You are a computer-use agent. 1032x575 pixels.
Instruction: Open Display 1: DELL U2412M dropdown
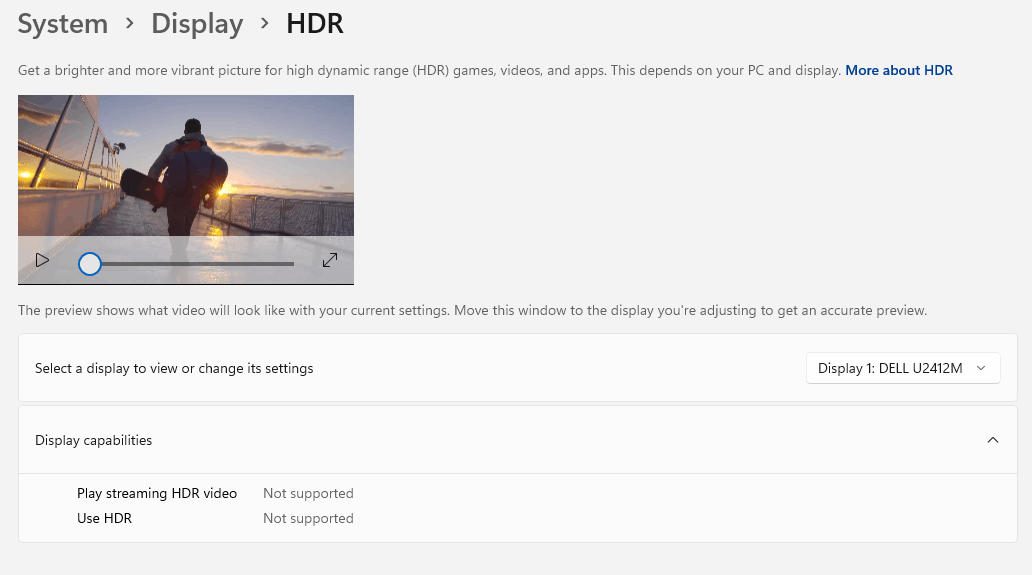[x=903, y=368]
